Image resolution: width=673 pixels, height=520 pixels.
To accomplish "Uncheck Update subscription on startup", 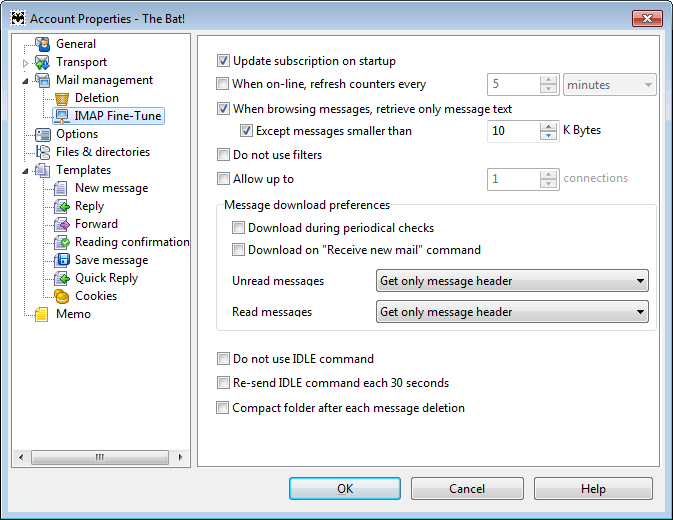I will coord(223,61).
